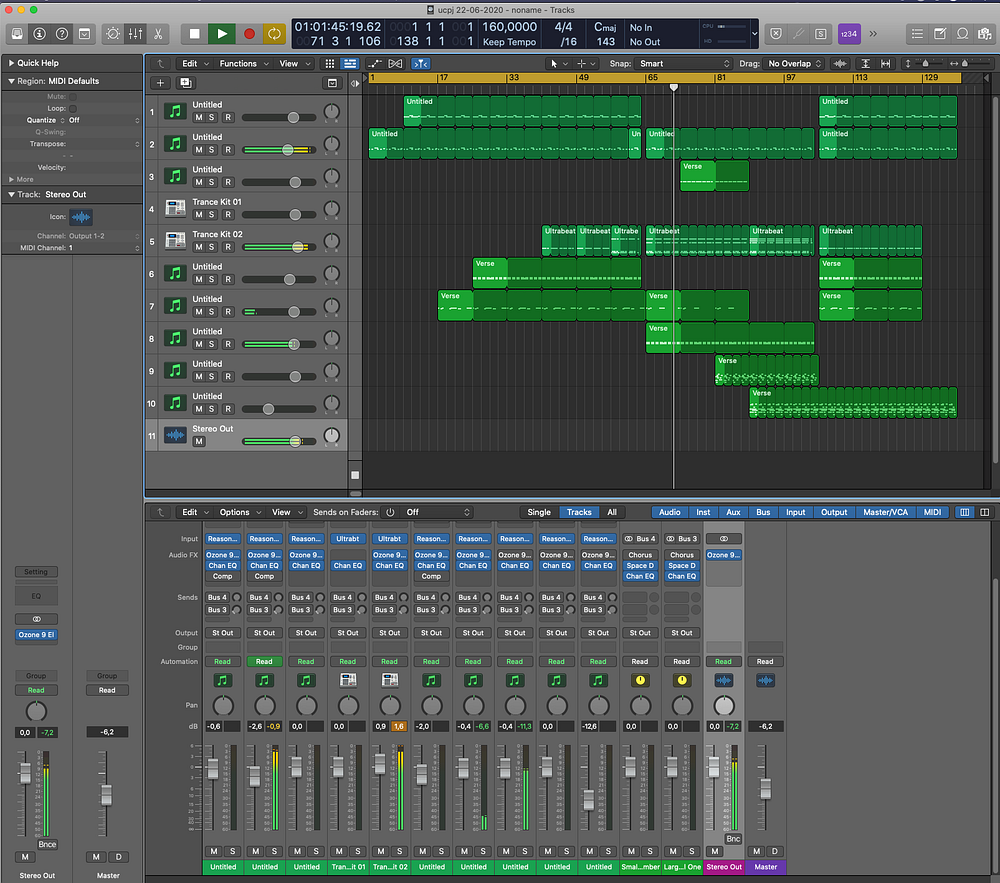Open the Smart Controls dial icon

pos(112,34)
